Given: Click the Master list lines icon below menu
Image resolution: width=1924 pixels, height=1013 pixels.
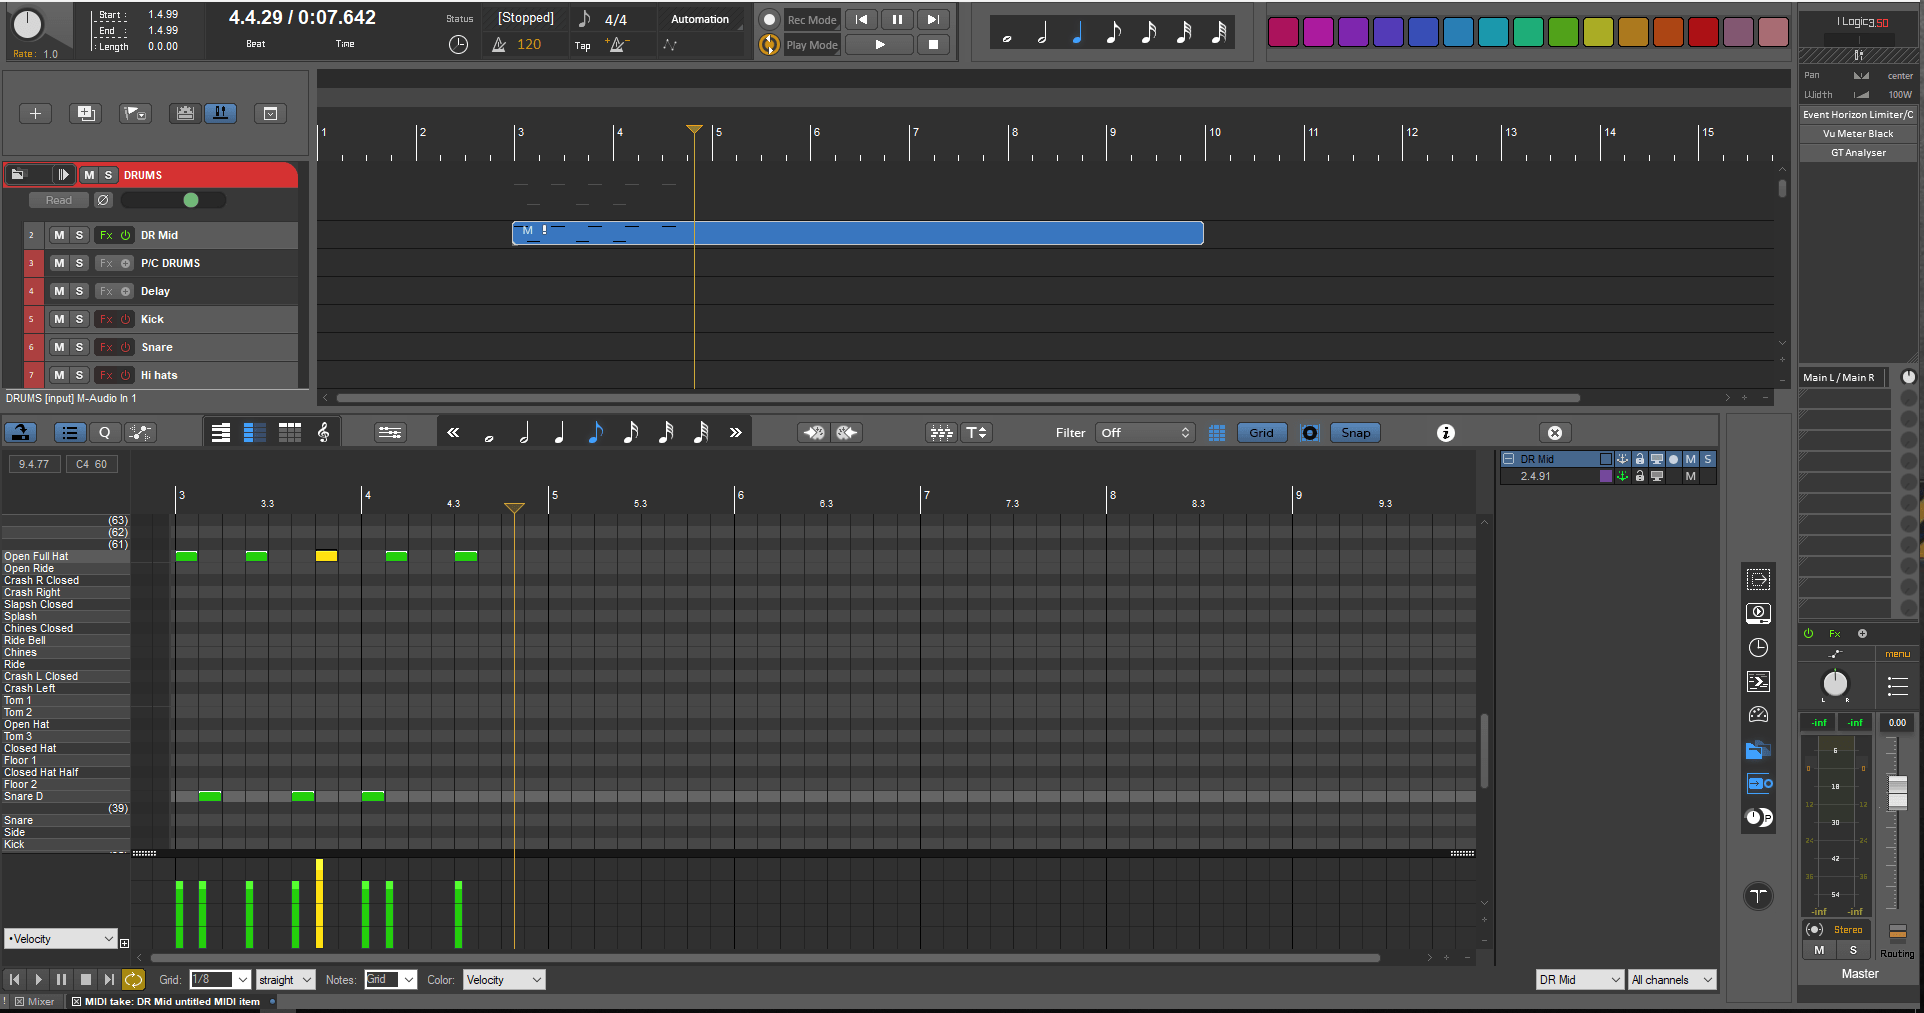Looking at the screenshot, I should 1897,686.
